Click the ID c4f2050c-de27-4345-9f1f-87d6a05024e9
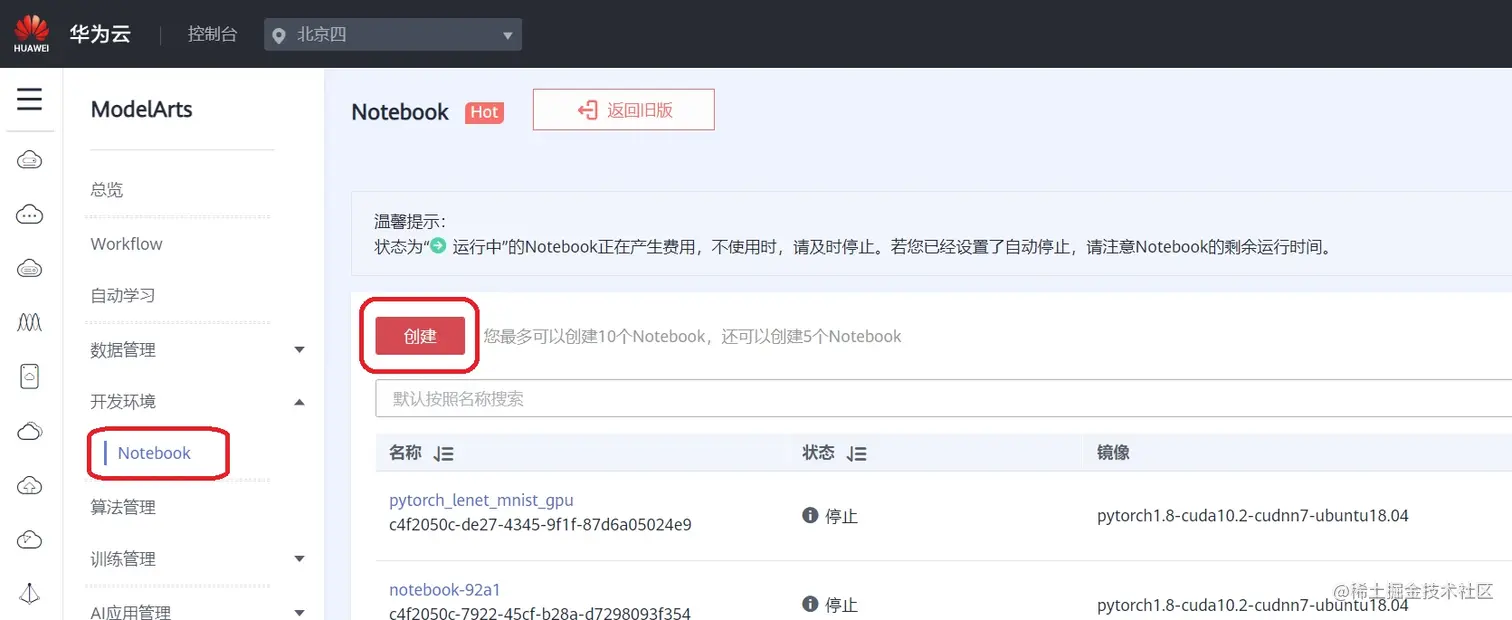The height and width of the screenshot is (620, 1512). coord(540,524)
